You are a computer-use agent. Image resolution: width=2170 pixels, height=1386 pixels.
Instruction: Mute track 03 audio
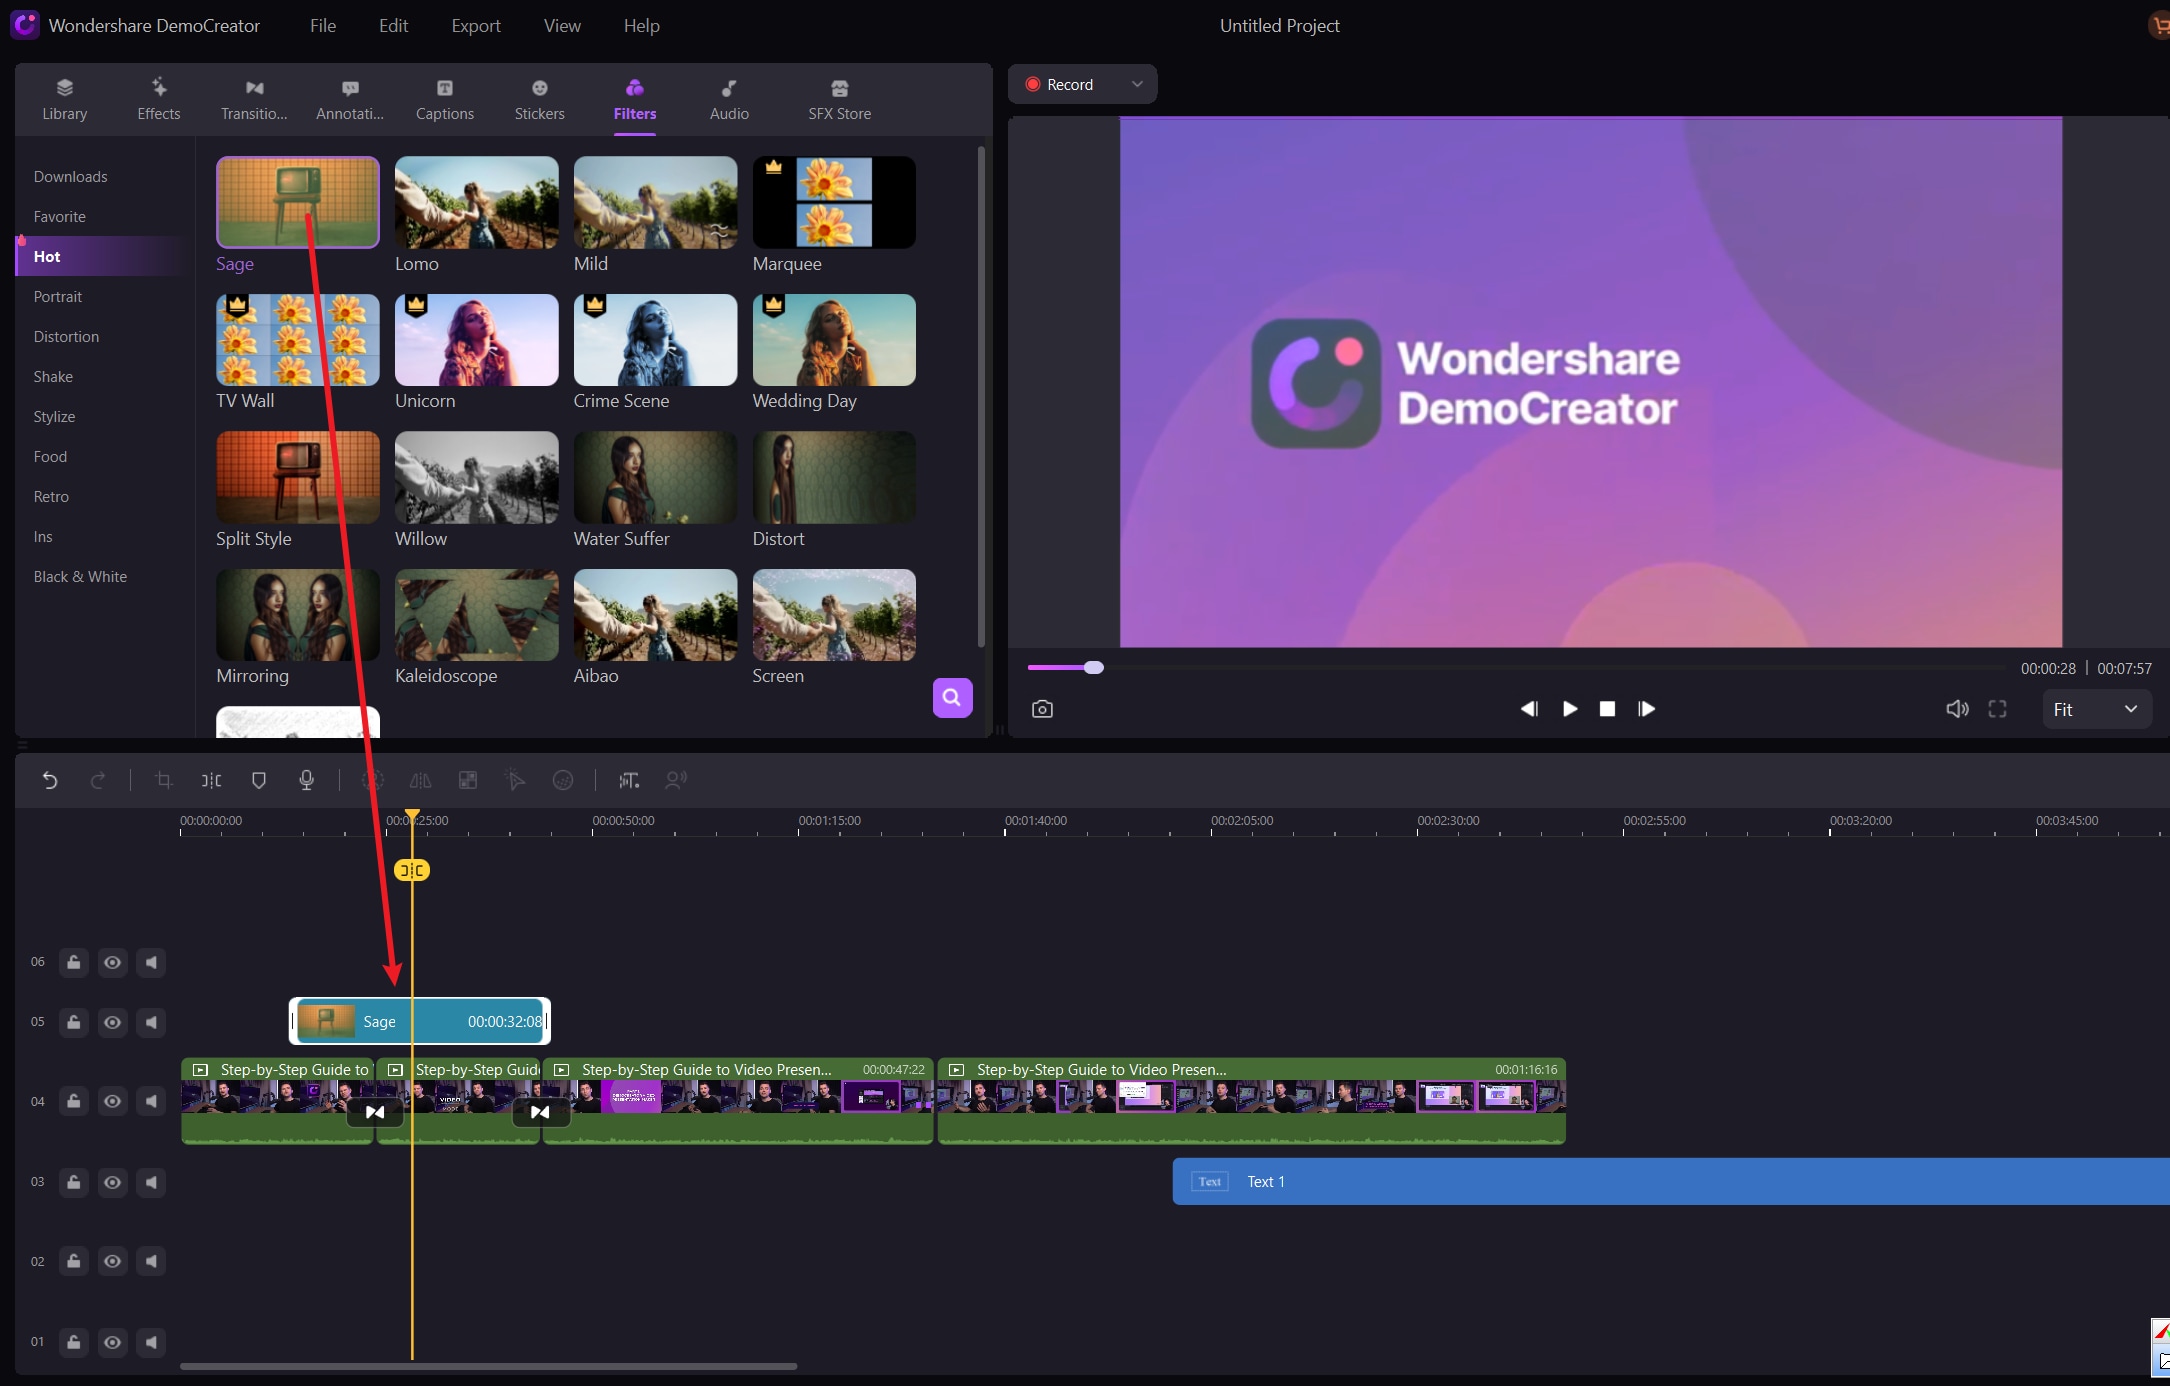151,1182
